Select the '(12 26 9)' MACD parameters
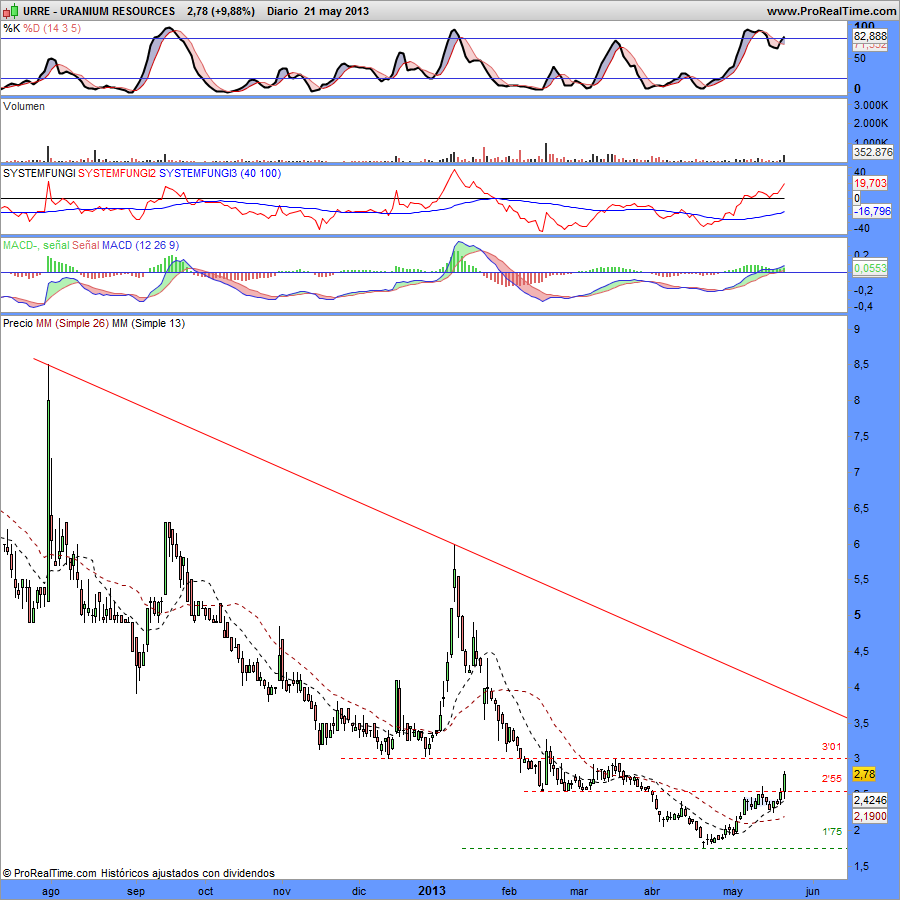The image size is (900, 900). 157,245
